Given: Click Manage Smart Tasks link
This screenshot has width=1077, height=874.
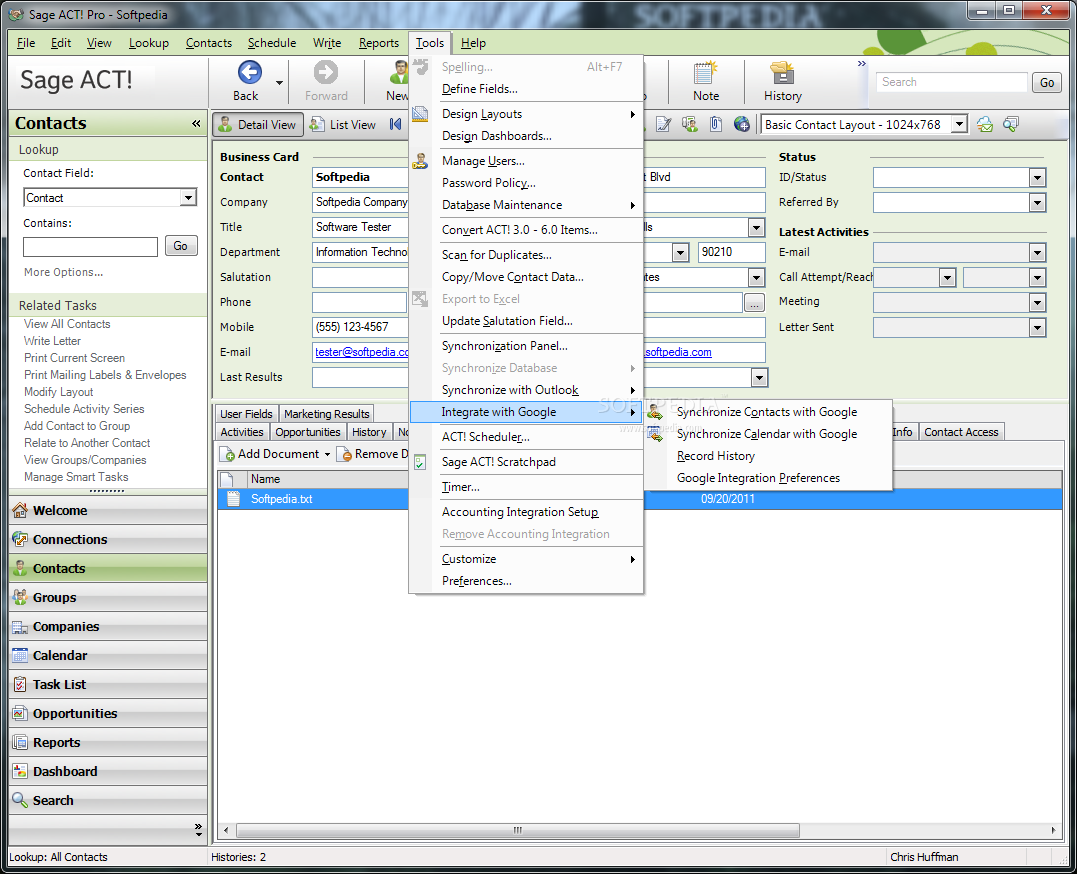Looking at the screenshot, I should [x=76, y=477].
